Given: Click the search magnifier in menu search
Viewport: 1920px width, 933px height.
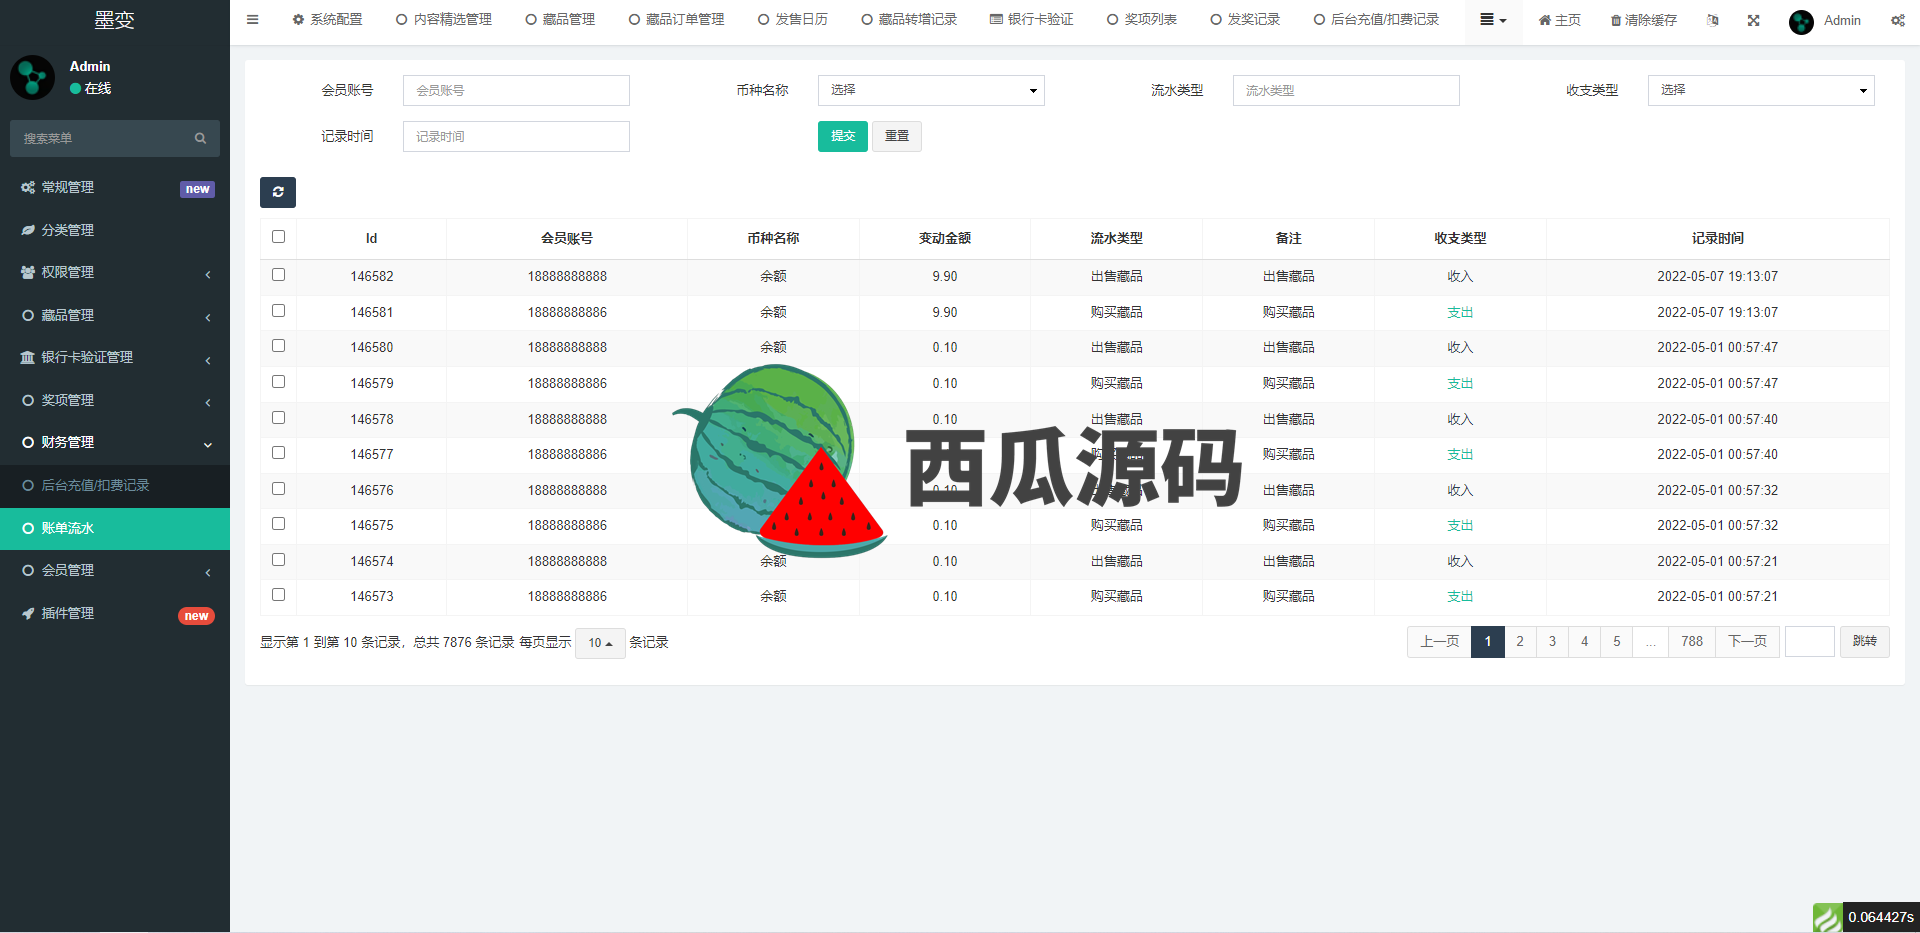Looking at the screenshot, I should click(200, 138).
